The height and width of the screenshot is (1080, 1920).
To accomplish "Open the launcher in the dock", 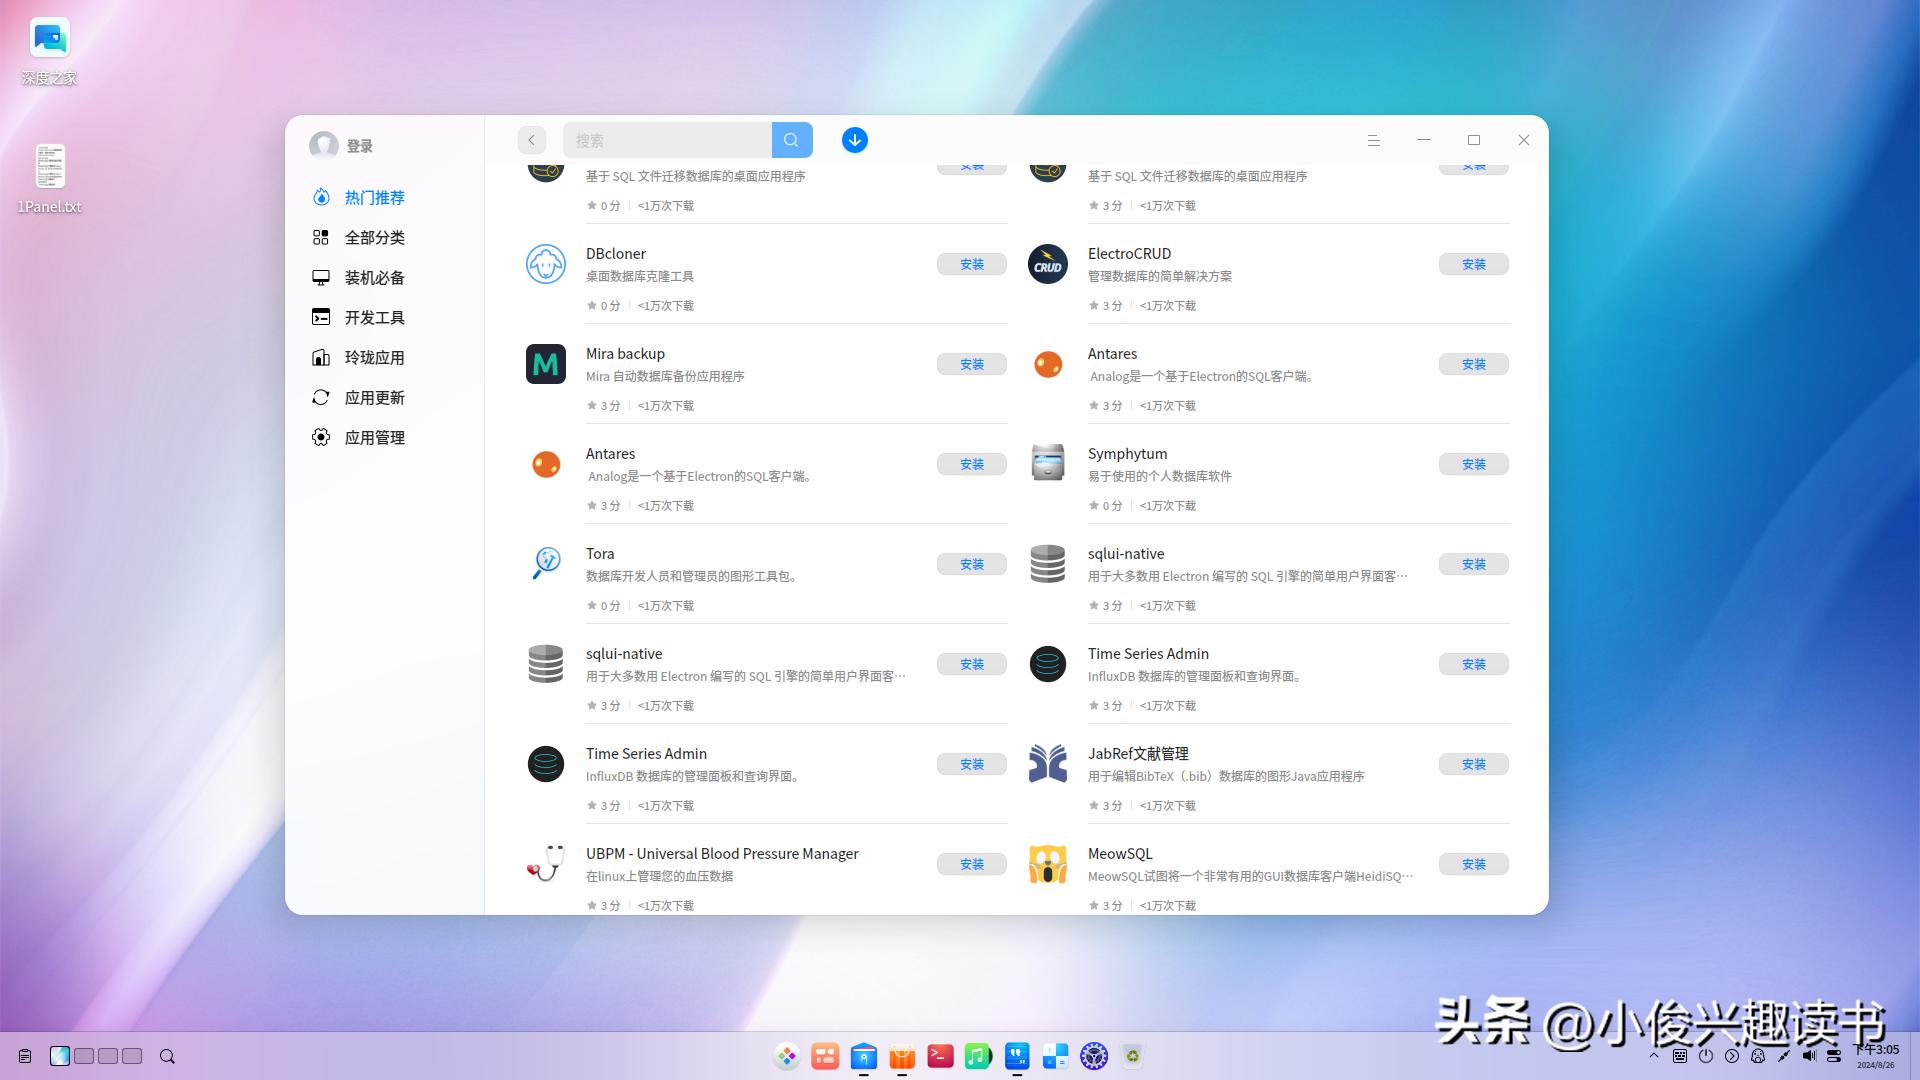I will [x=787, y=1056].
